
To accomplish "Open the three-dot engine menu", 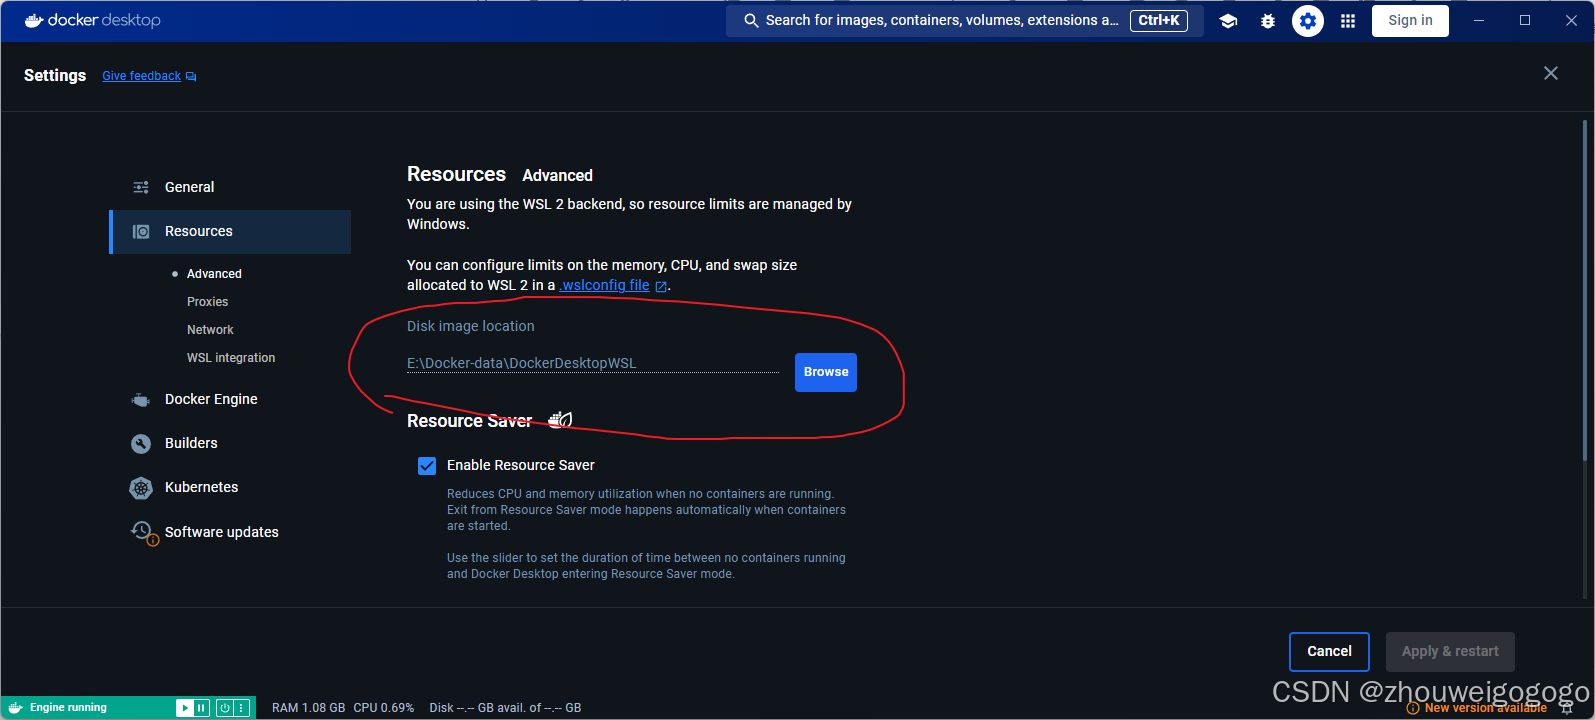I will (241, 708).
